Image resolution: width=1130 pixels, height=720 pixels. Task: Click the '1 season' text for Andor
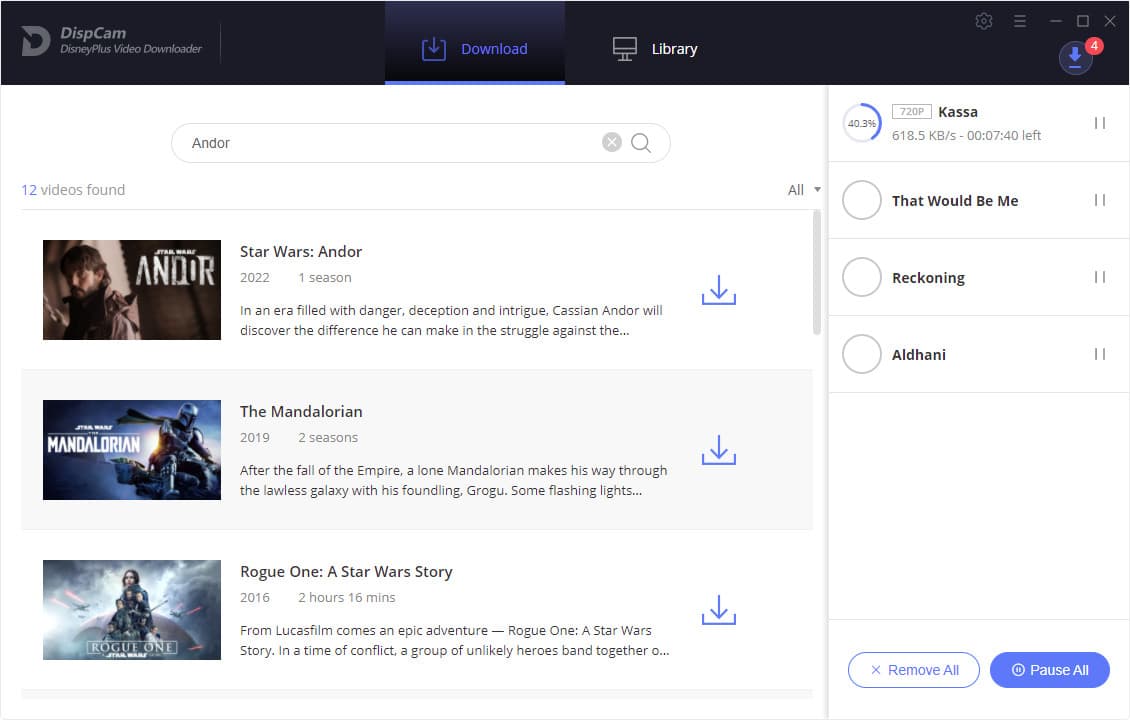click(x=325, y=277)
